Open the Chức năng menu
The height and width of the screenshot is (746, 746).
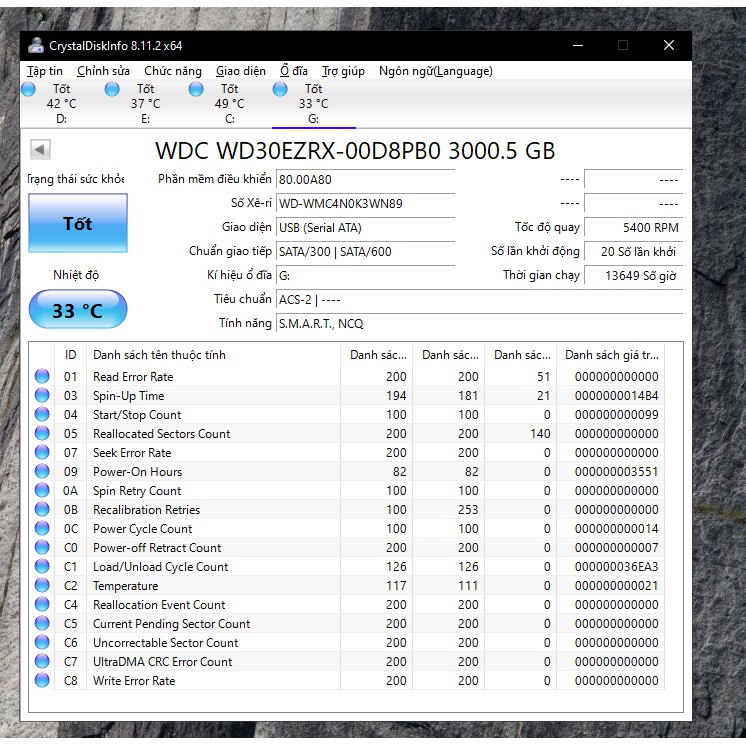[173, 71]
